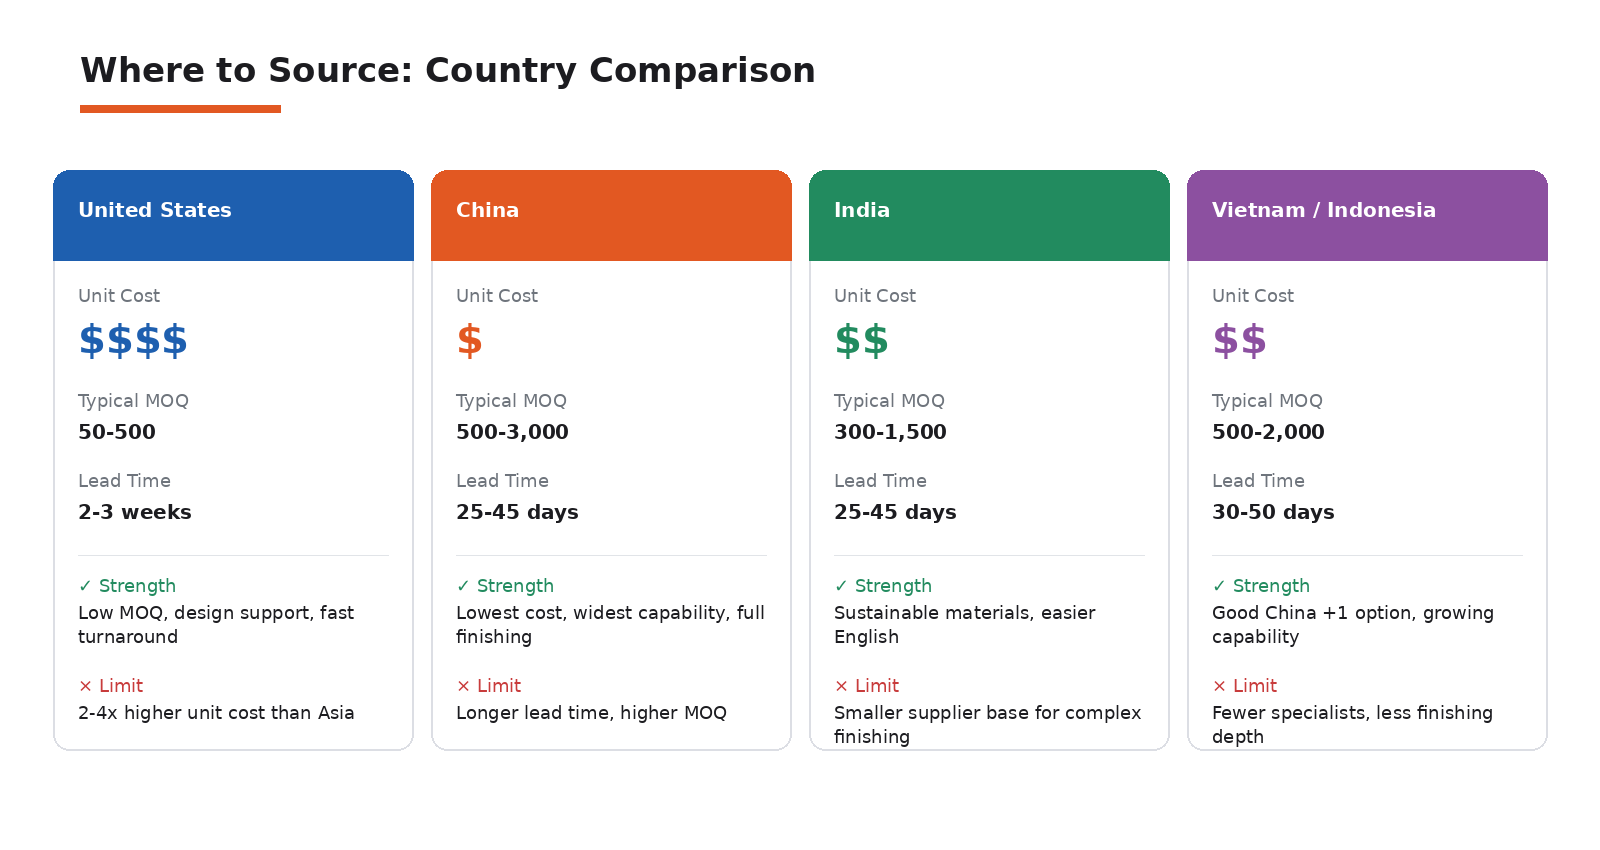Select the MOQ value '500-3,000'
1600x850 pixels.
coord(512,432)
